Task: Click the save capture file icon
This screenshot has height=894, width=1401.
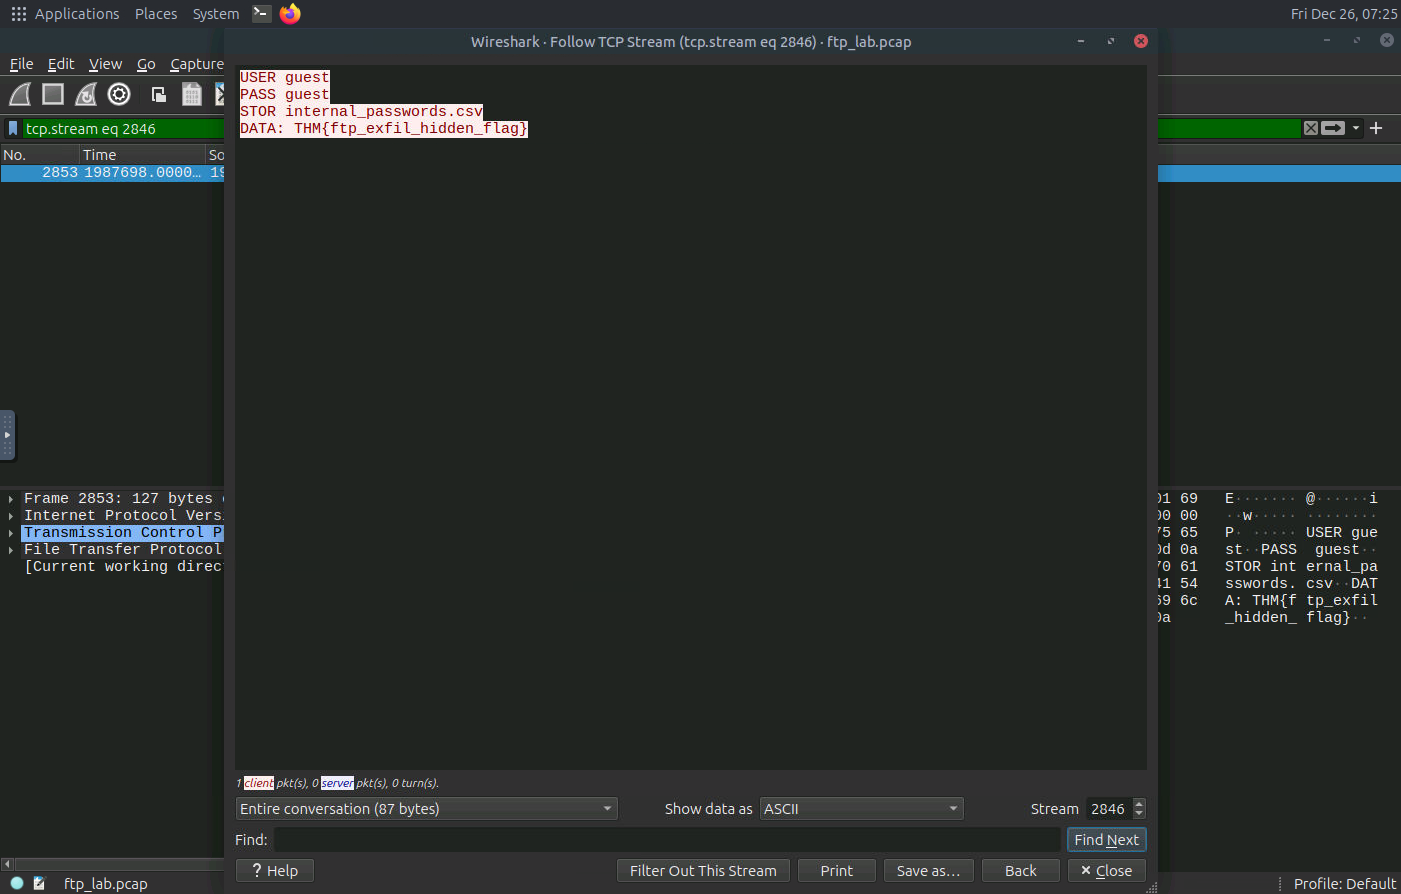Action: 192,94
